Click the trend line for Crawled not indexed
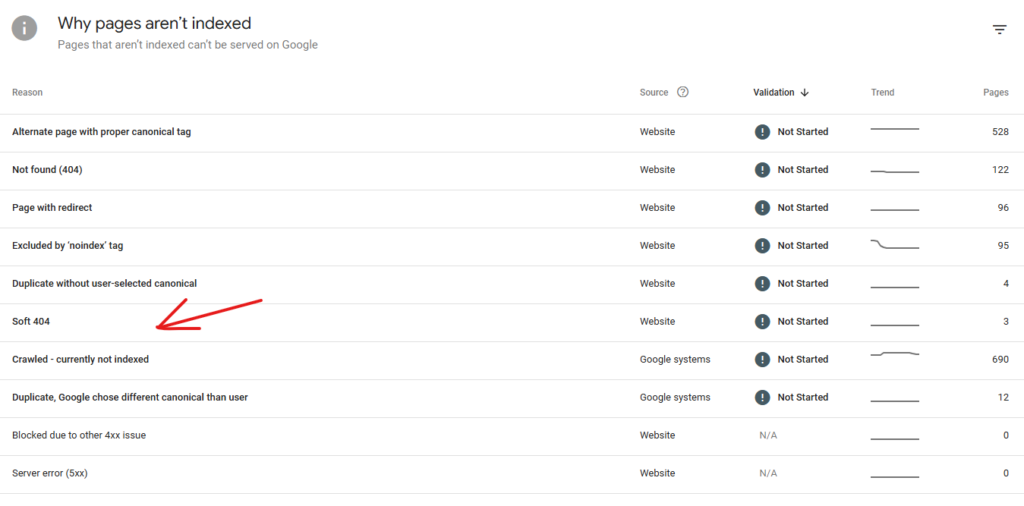 [894, 355]
